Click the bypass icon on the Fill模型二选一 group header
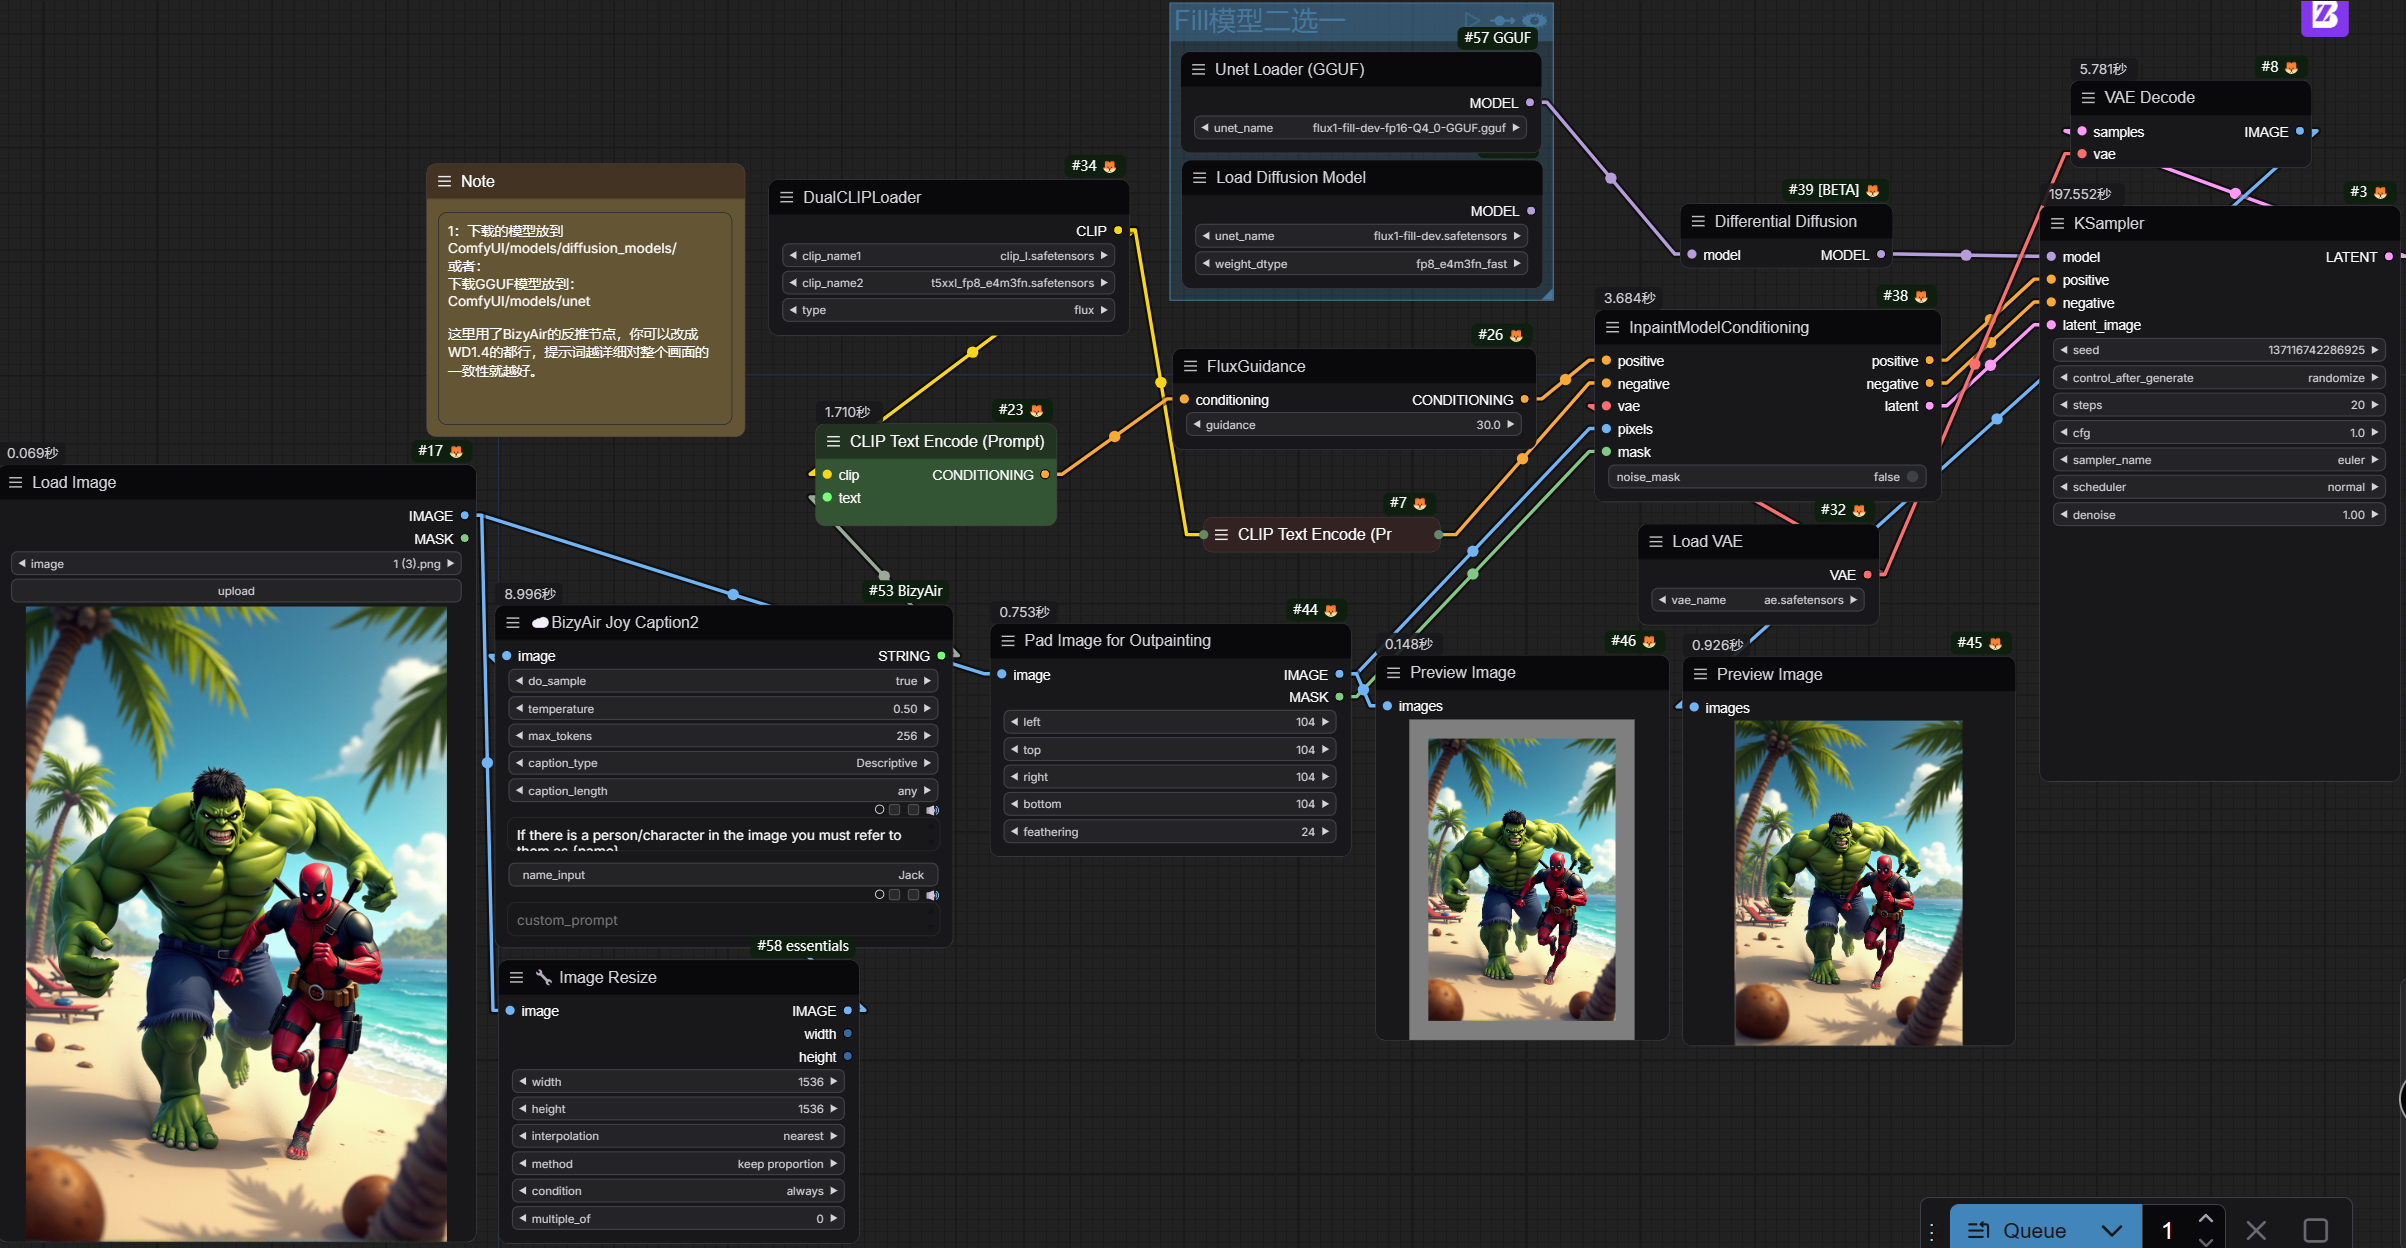This screenshot has height=1248, width=2406. (1502, 20)
